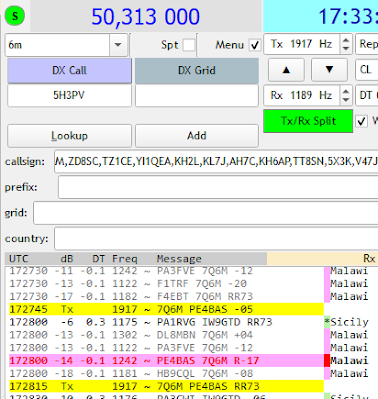Select highlighted row PE4BAS 7Q6M R-17

(166, 361)
